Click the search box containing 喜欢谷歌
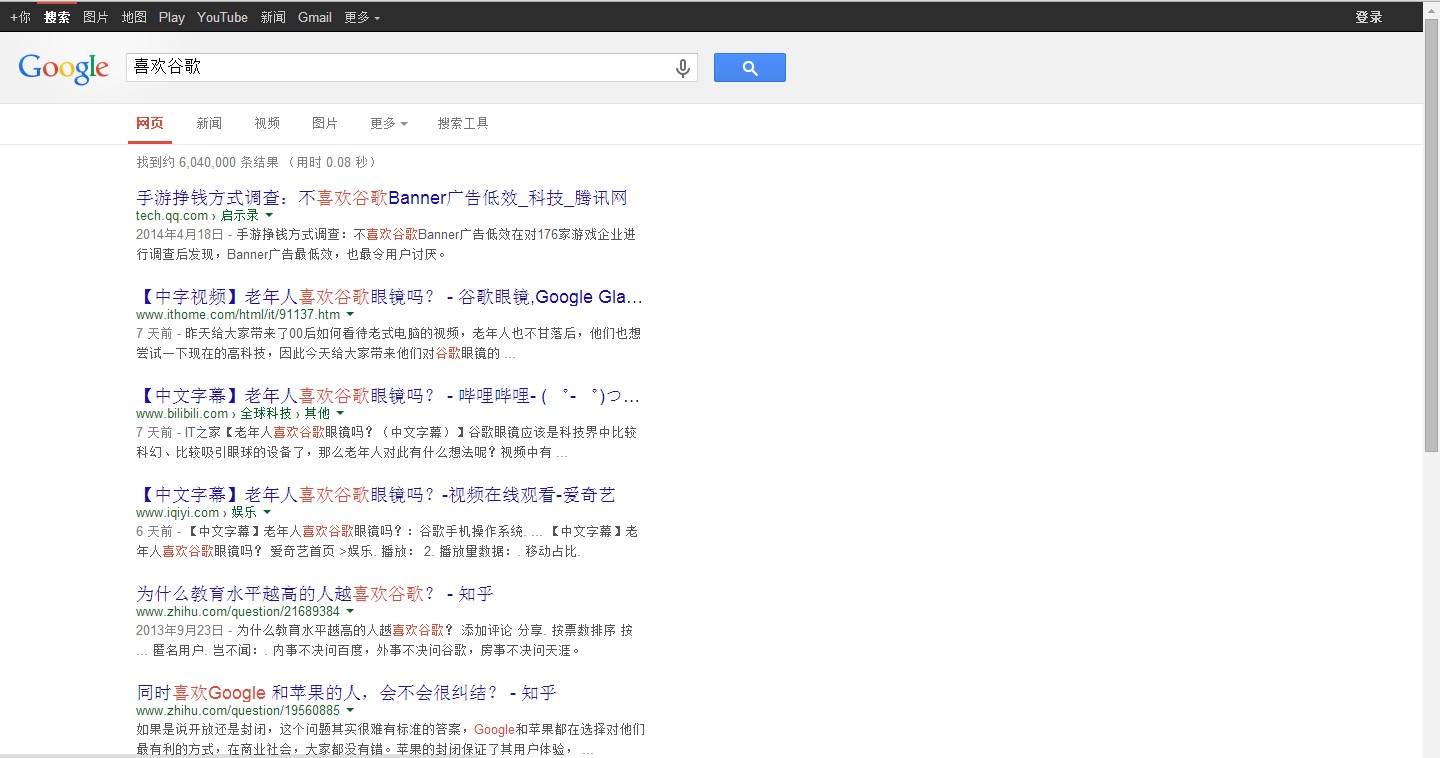 400,67
